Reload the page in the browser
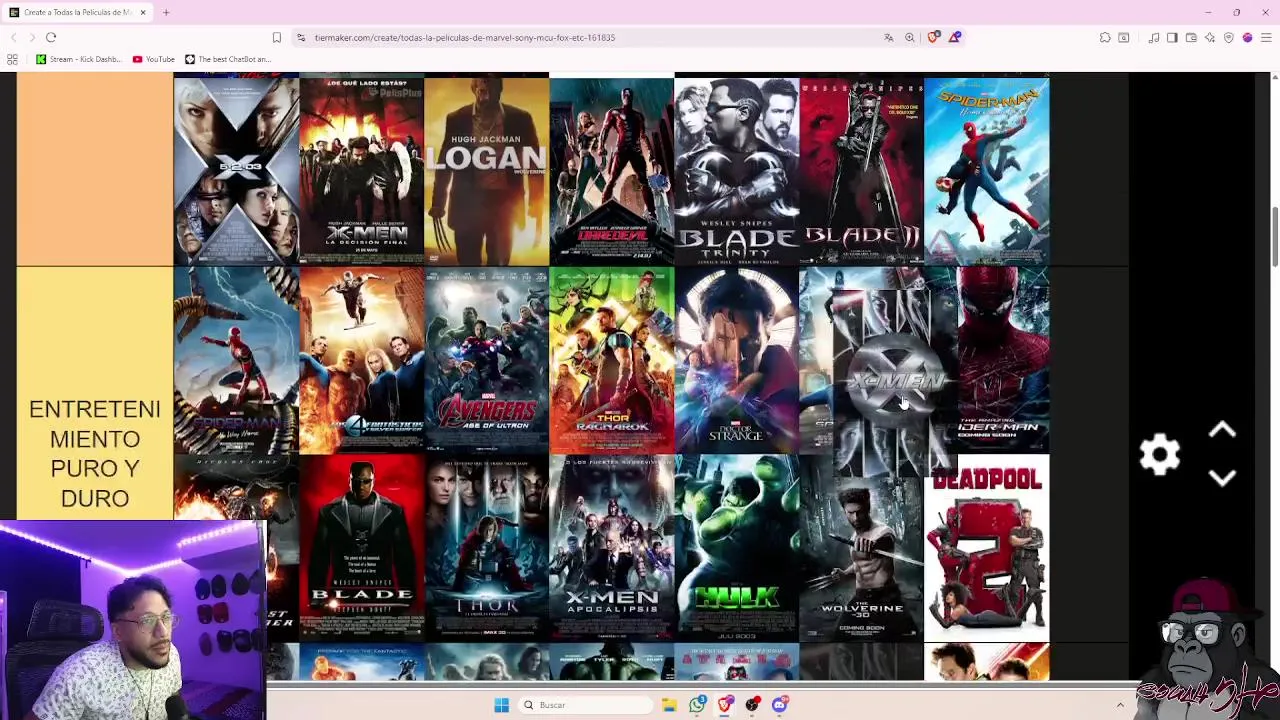This screenshot has width=1280, height=720. (x=51, y=37)
